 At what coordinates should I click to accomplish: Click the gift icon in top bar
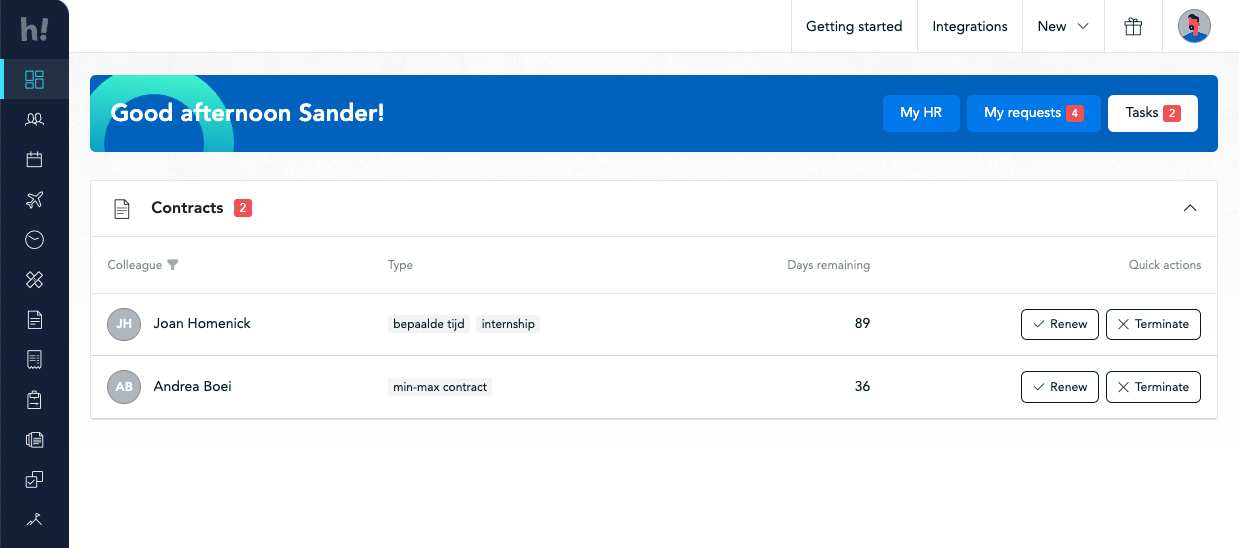[x=1133, y=27]
